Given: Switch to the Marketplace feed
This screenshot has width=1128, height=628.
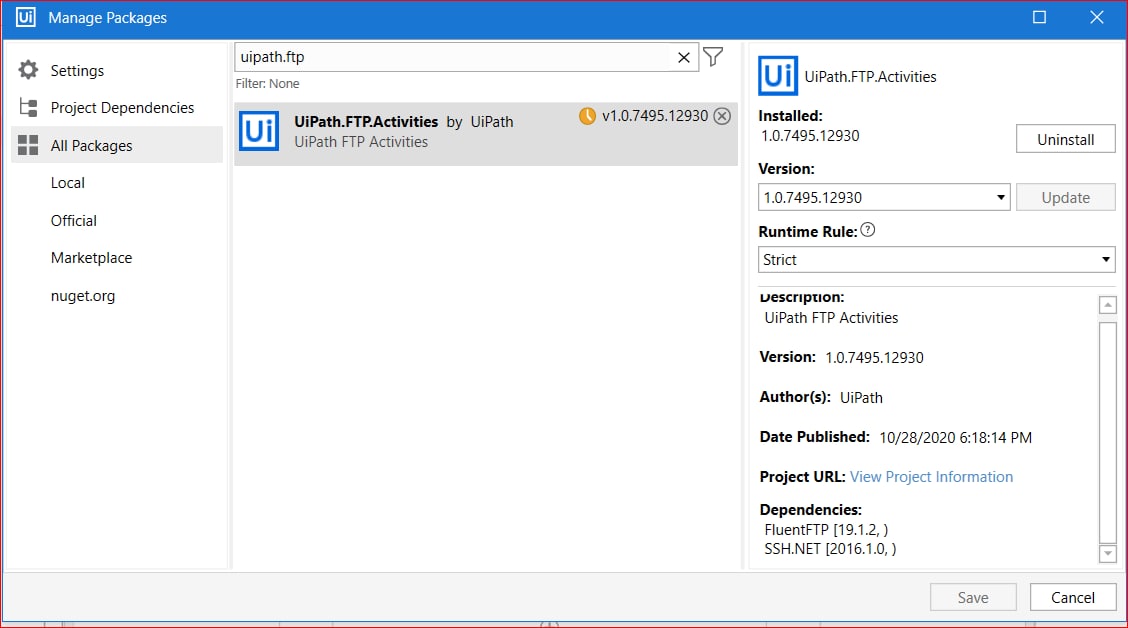Looking at the screenshot, I should 91,258.
